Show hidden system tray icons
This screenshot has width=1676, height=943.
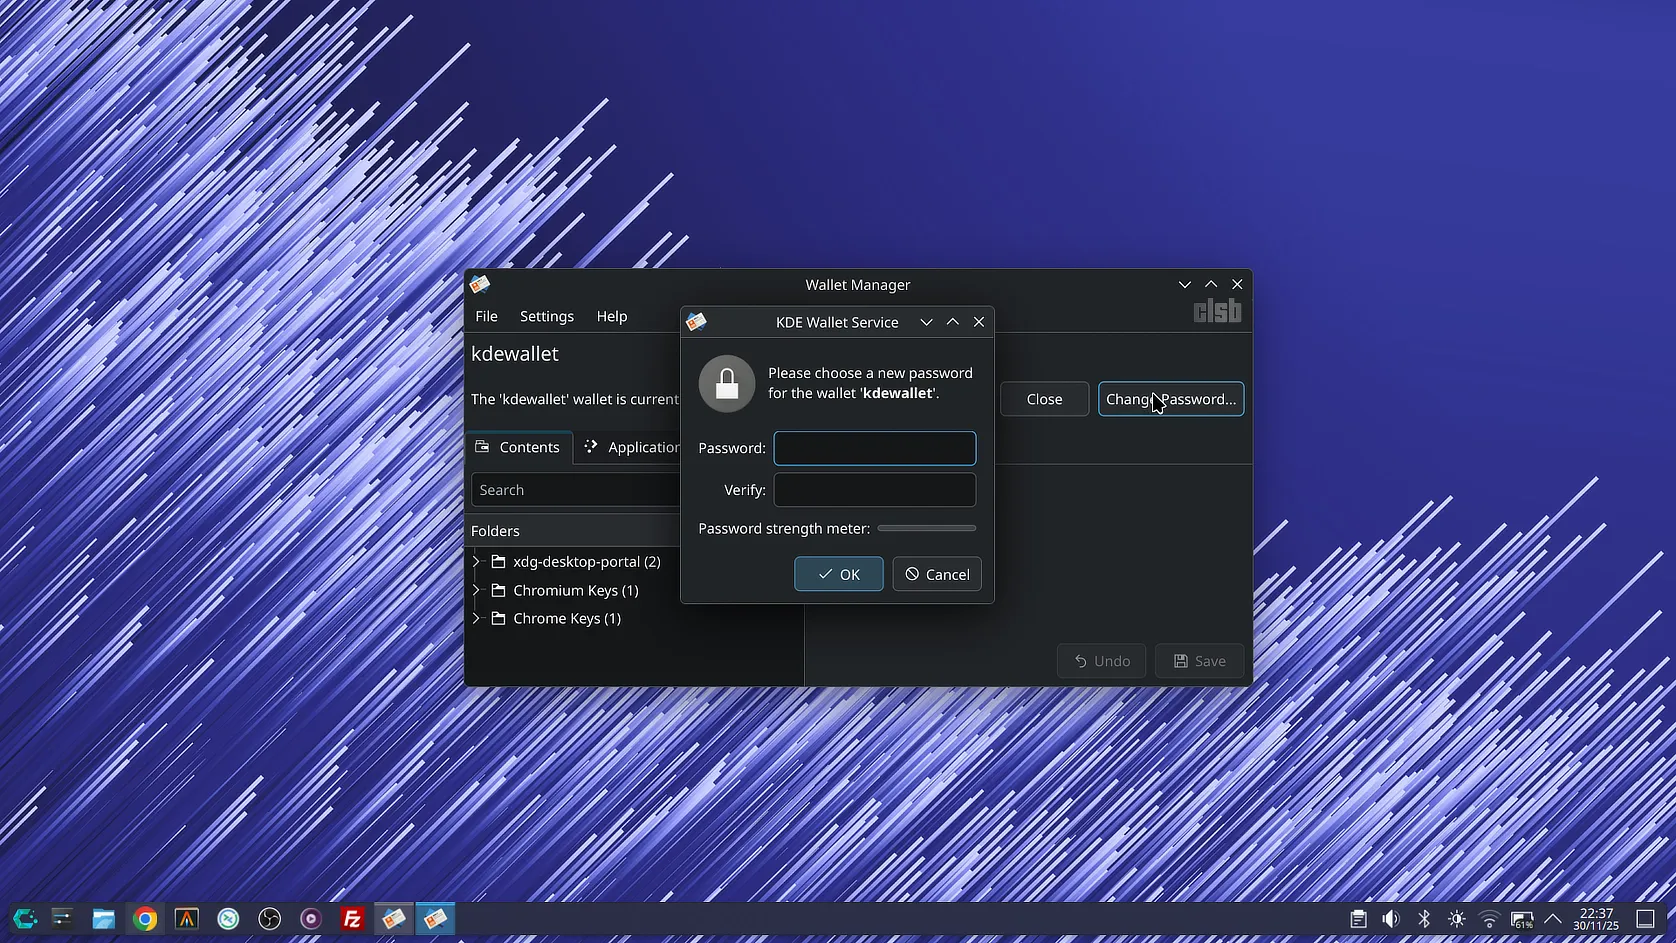pos(1553,919)
